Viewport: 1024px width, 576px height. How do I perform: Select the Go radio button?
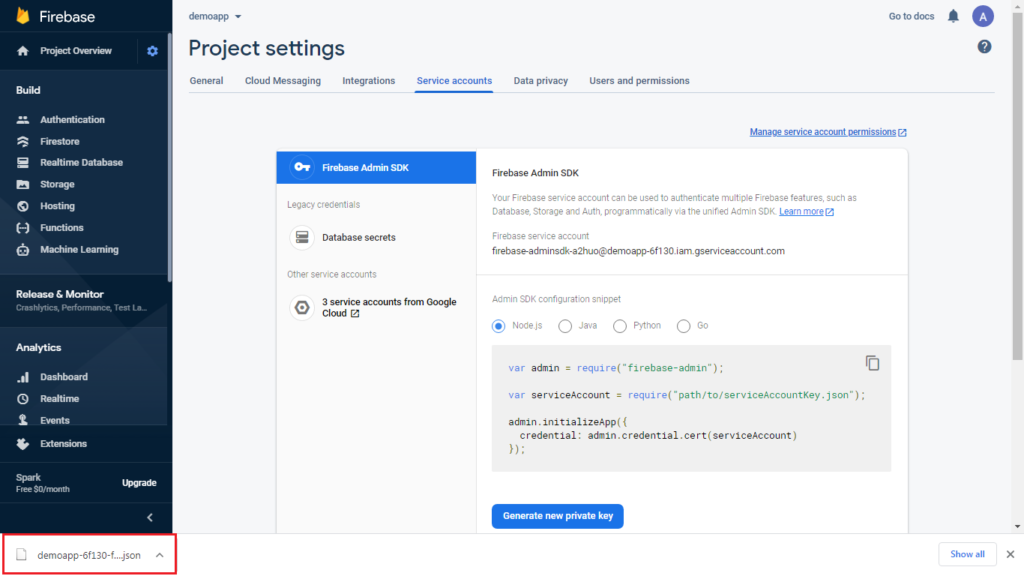click(x=683, y=326)
